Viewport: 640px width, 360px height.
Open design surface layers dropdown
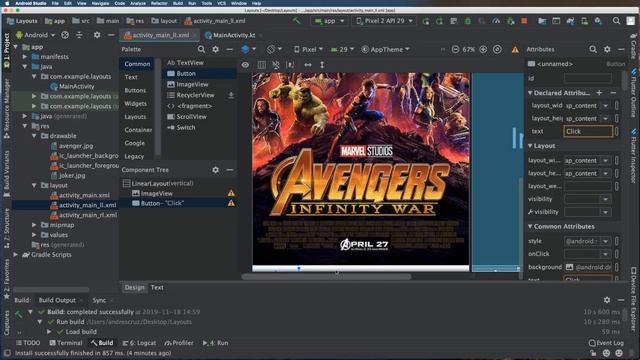pyautogui.click(x=248, y=49)
